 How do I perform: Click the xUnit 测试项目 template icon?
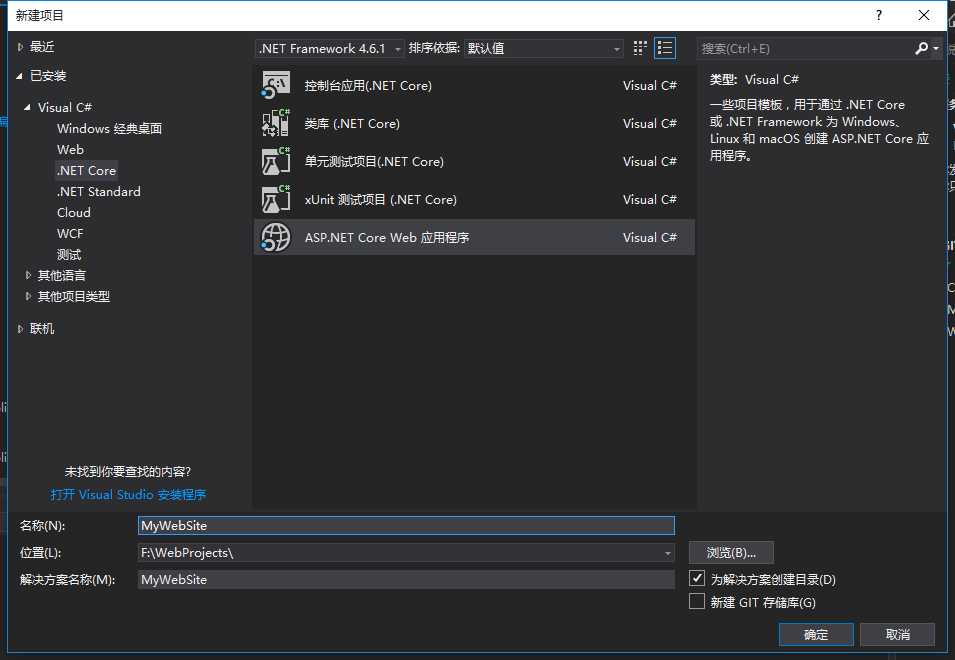[x=276, y=199]
